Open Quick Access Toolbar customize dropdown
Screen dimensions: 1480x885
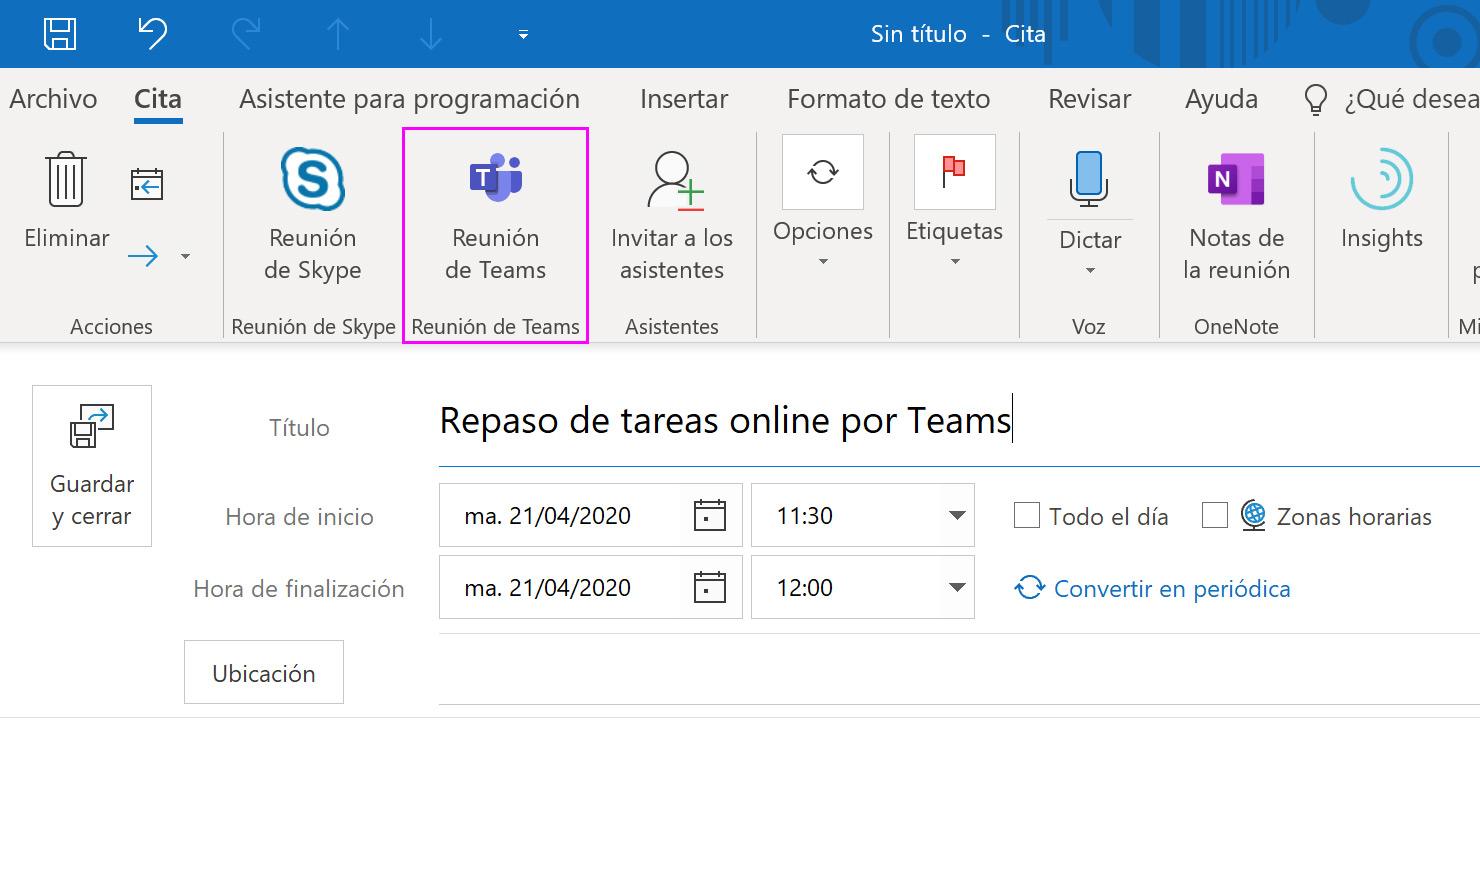click(x=522, y=35)
